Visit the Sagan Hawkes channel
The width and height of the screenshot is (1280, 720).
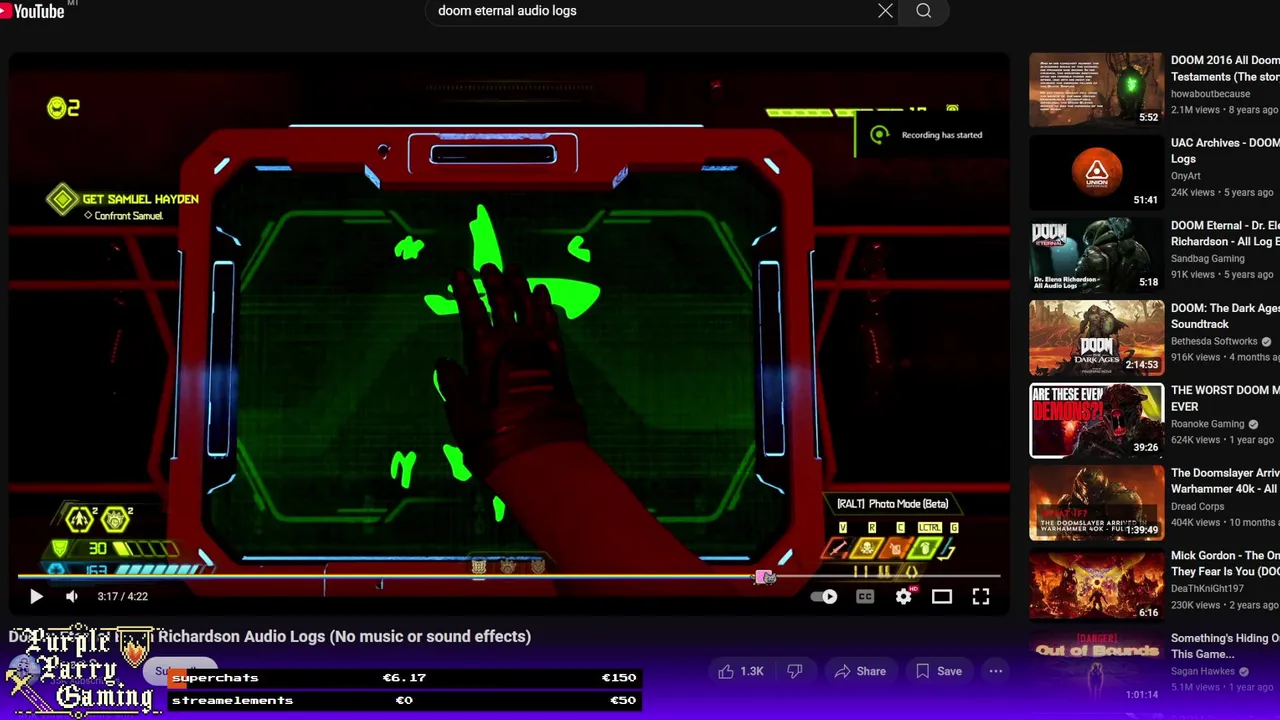pyautogui.click(x=1203, y=672)
